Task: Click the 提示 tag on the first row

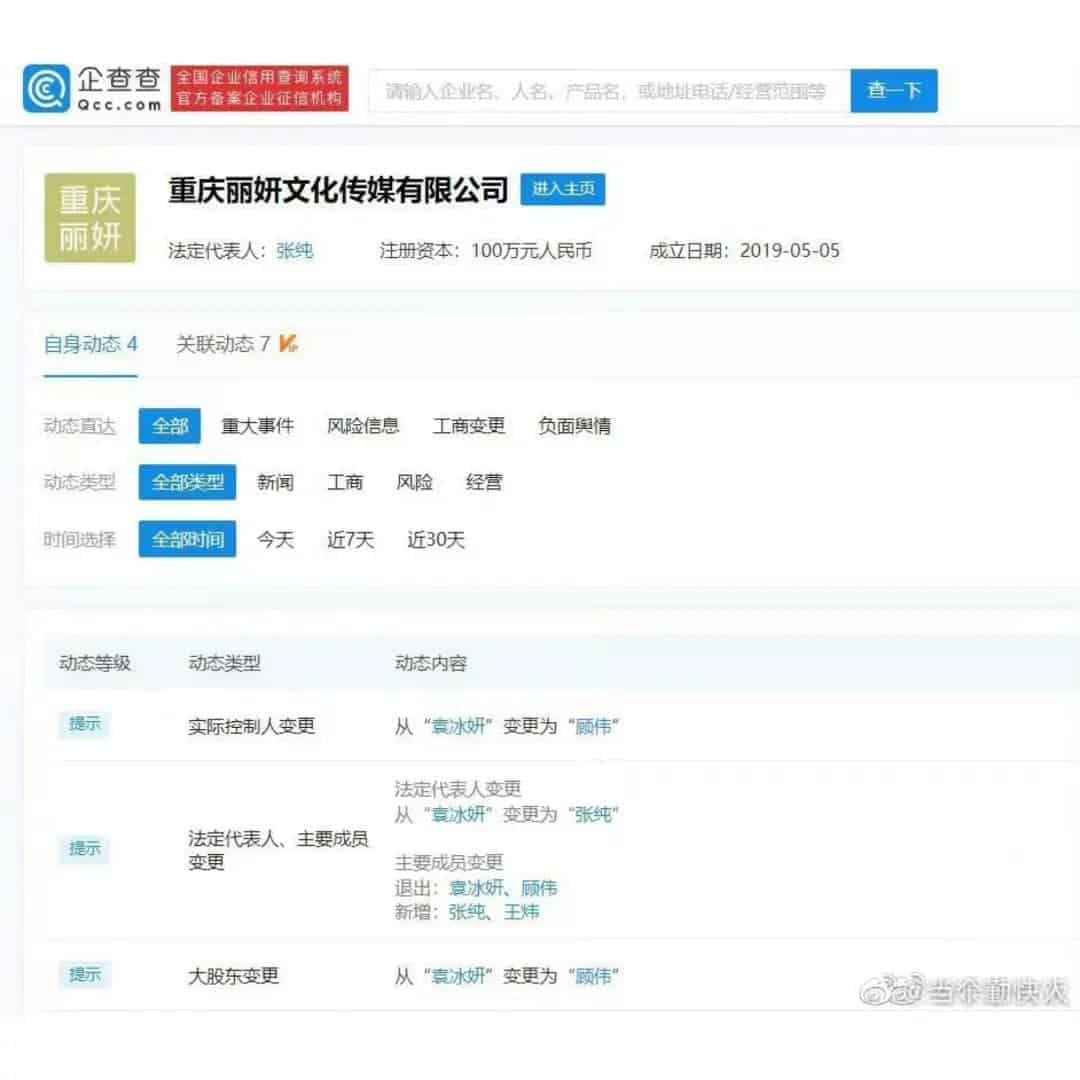Action: pyautogui.click(x=84, y=725)
